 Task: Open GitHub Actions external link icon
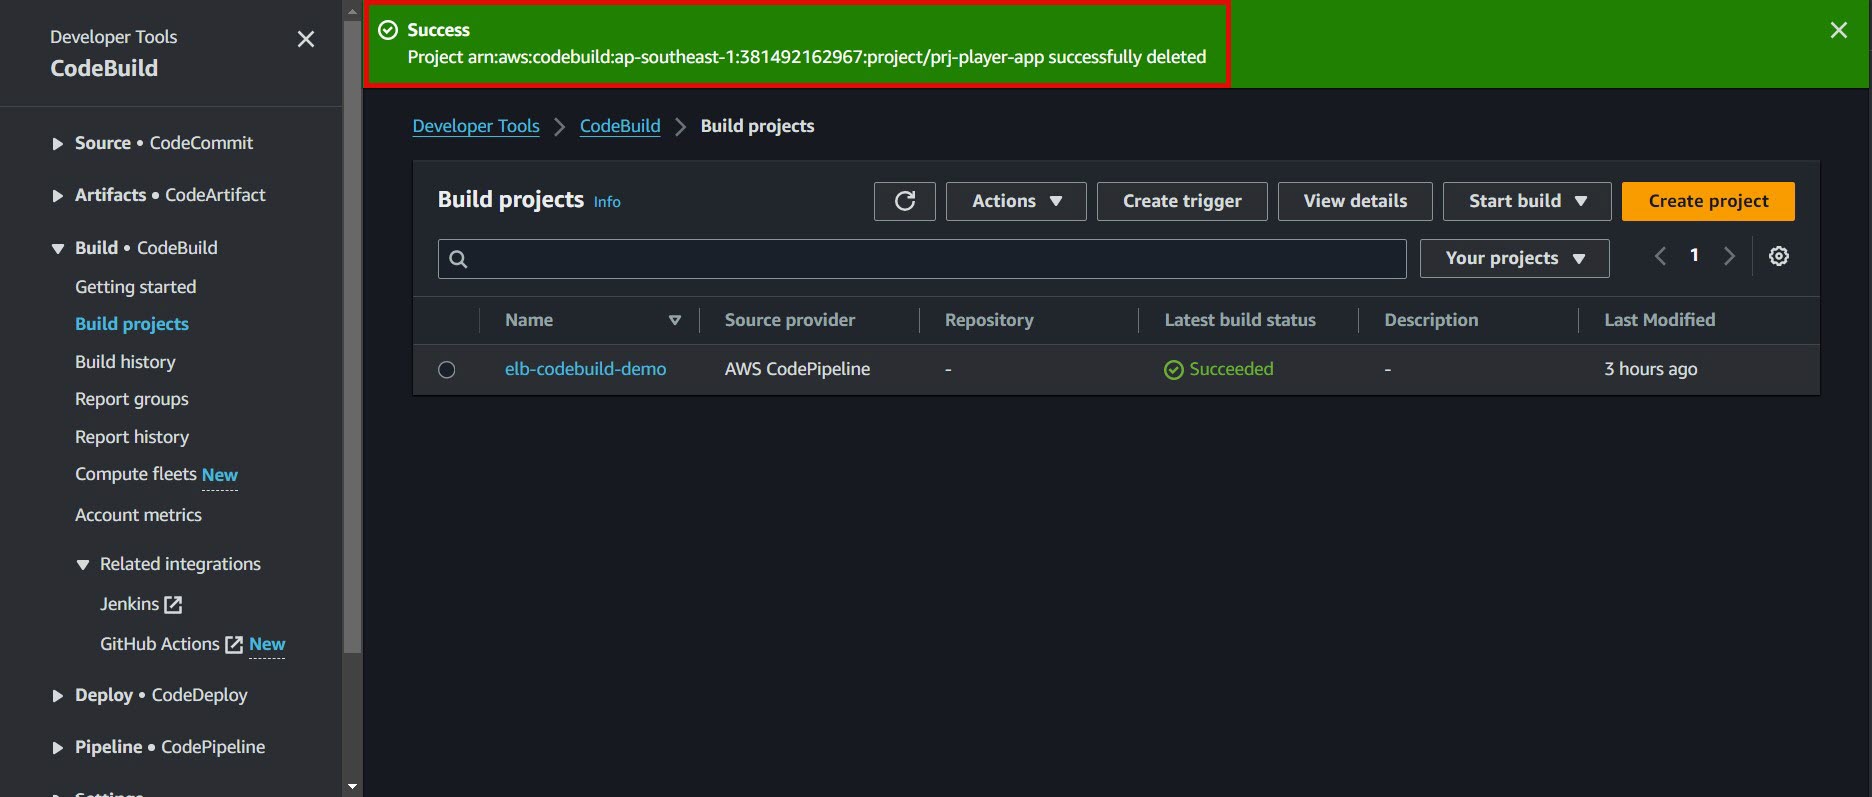tap(234, 645)
